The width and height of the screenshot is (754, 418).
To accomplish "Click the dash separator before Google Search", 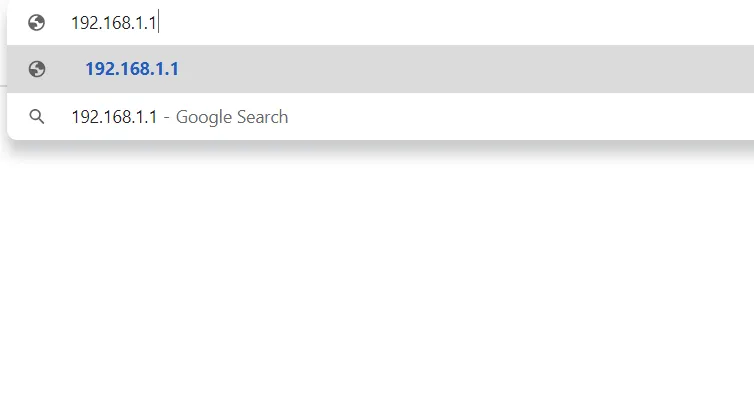I will tap(166, 117).
